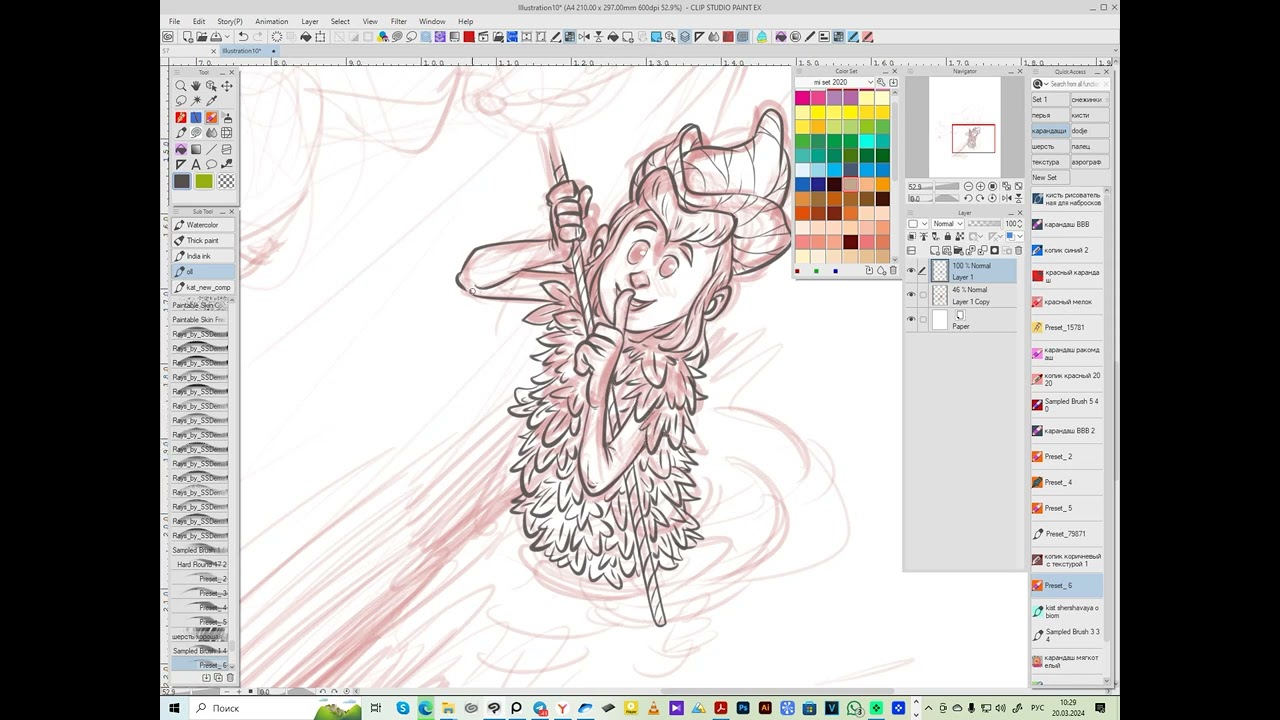Select the Preset_15781 quick access brush
Image resolution: width=1280 pixels, height=720 pixels.
point(1067,327)
